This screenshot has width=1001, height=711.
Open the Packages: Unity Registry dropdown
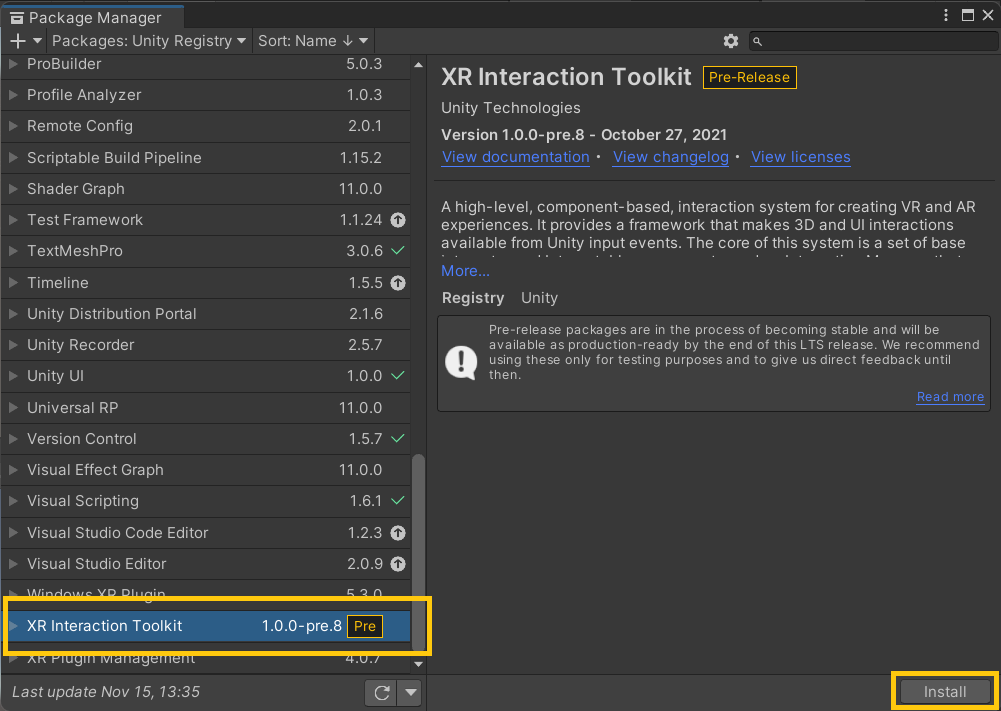pyautogui.click(x=149, y=41)
